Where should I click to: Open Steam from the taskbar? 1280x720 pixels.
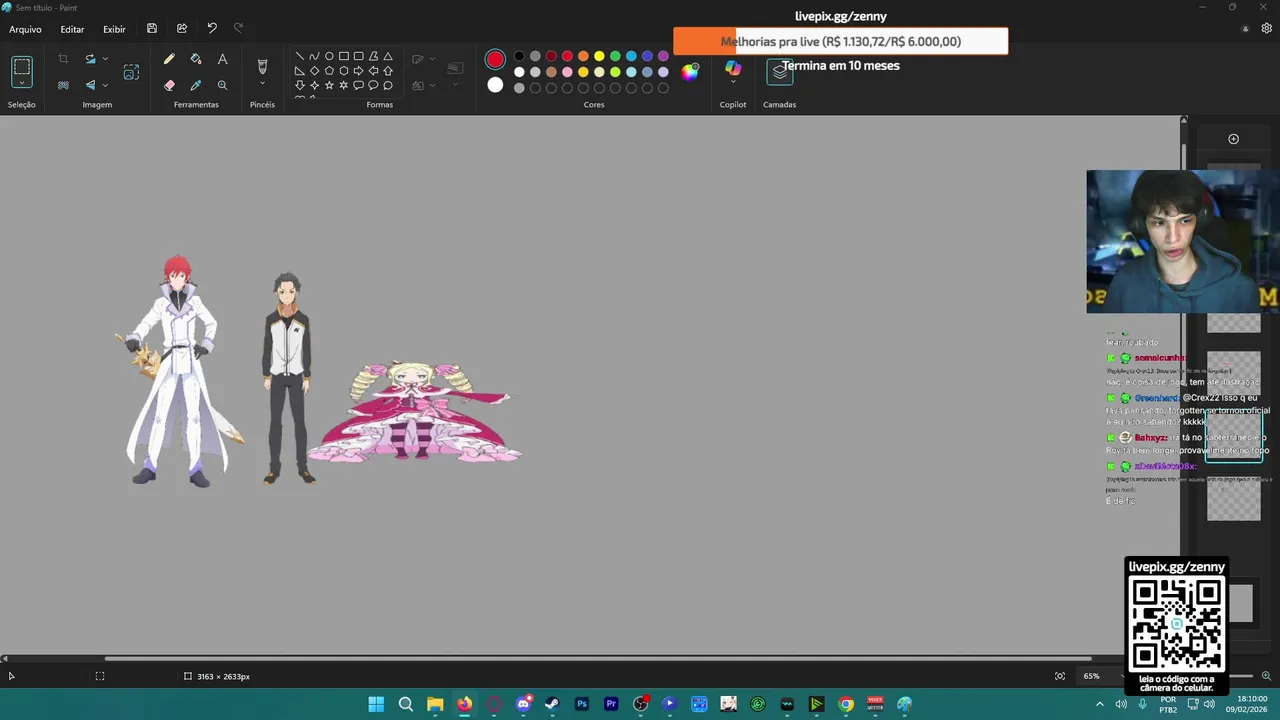click(552, 704)
